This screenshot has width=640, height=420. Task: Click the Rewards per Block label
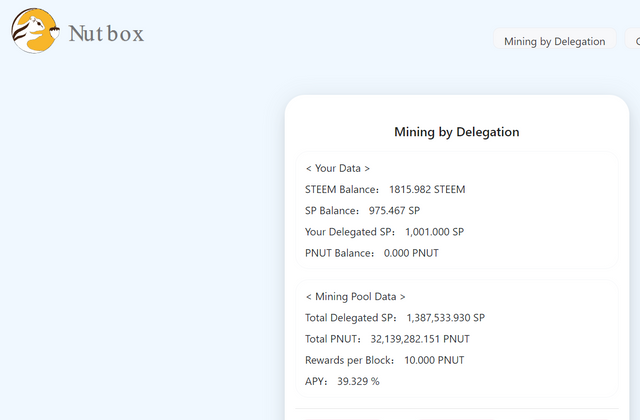(x=349, y=360)
